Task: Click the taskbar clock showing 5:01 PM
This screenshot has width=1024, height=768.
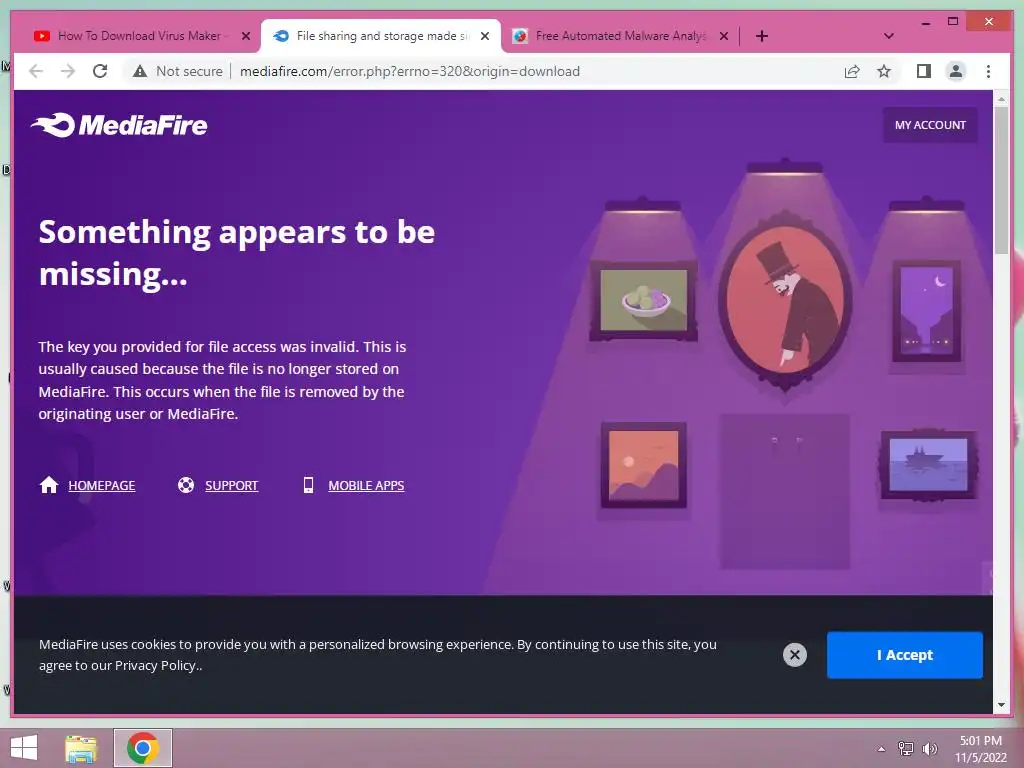Action: pos(980,749)
